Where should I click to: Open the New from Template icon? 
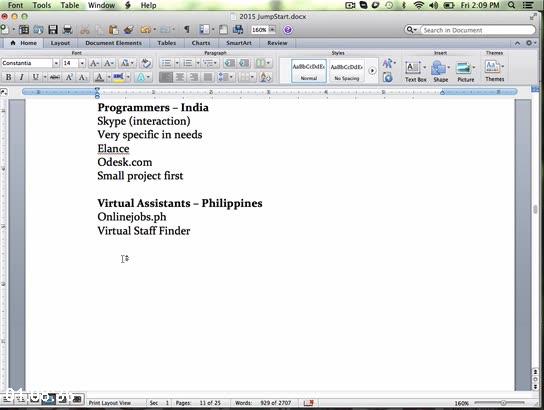[x=24, y=30]
